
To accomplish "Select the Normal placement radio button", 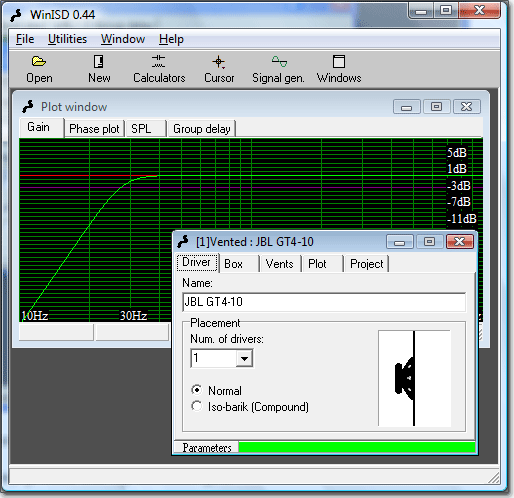I will pos(197,390).
